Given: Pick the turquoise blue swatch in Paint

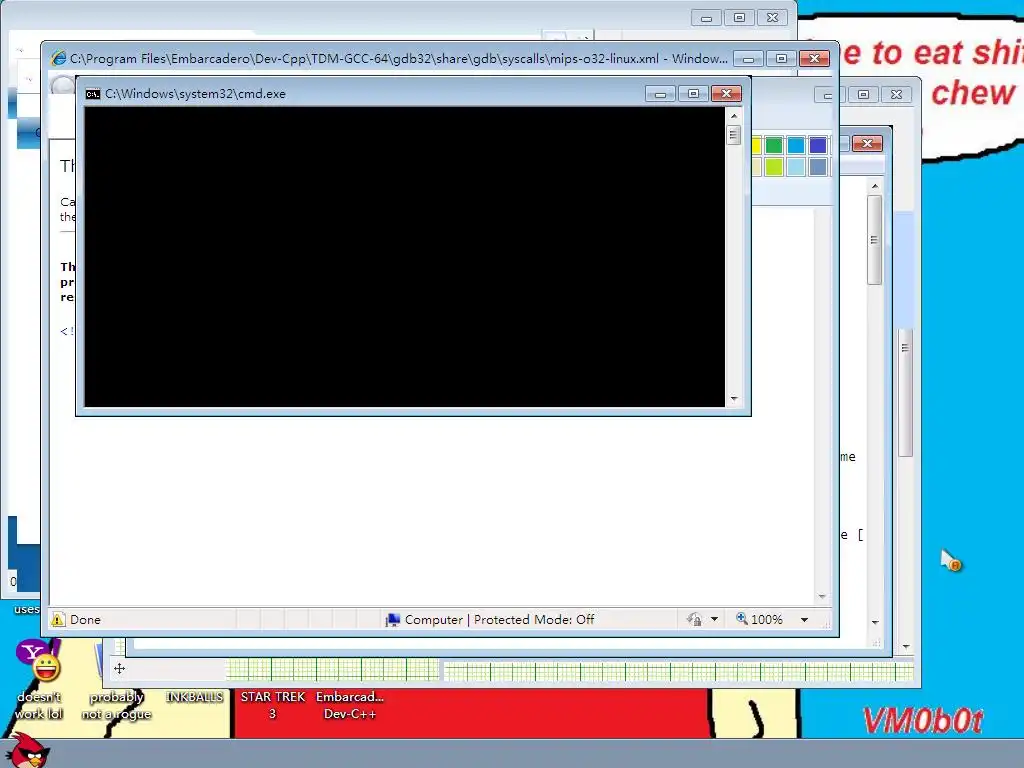Looking at the screenshot, I should pos(795,145).
